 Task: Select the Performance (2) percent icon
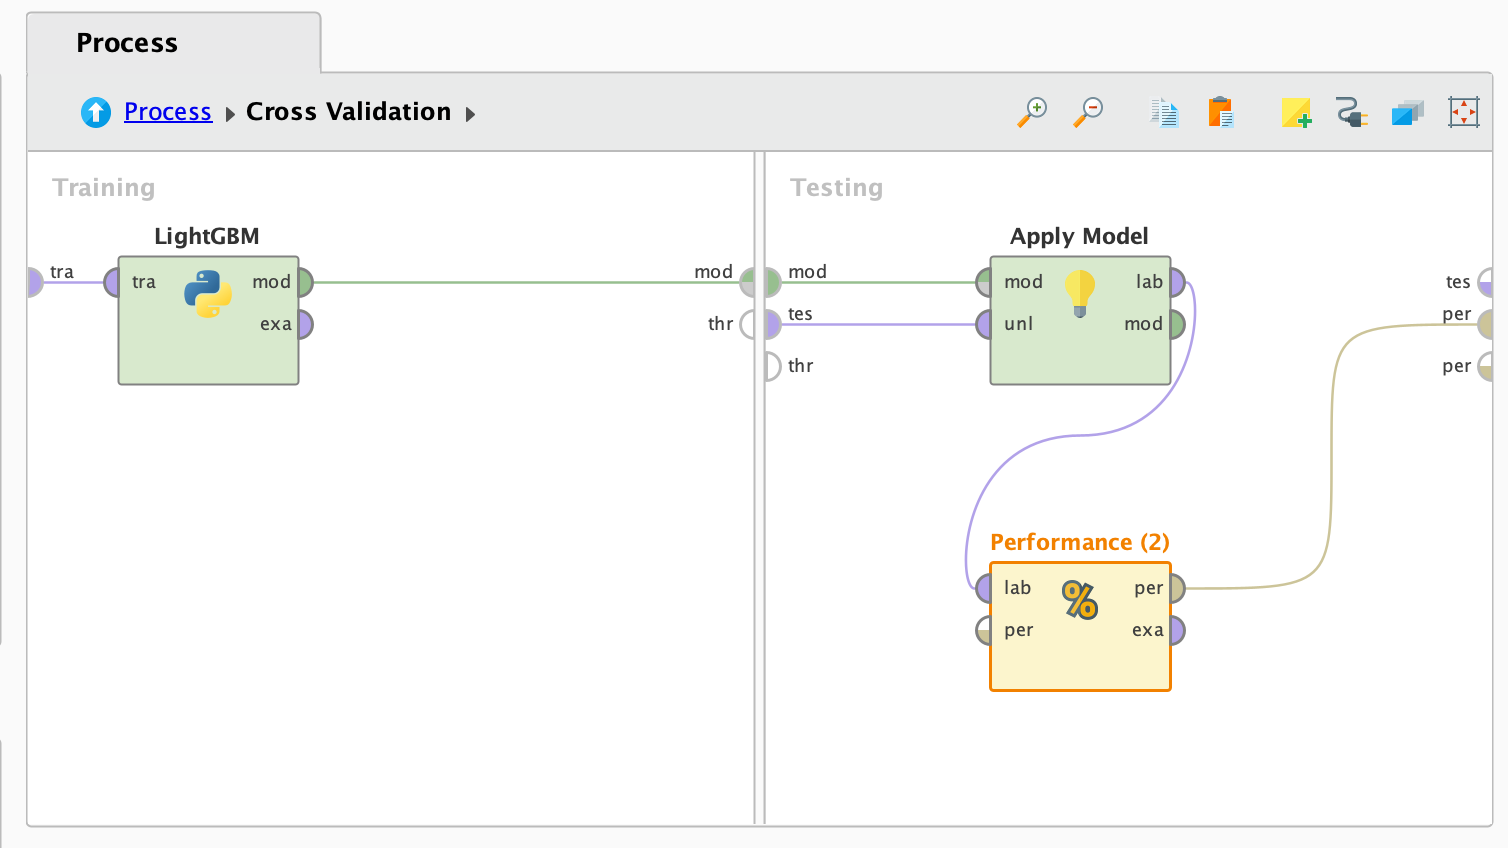point(1080,600)
